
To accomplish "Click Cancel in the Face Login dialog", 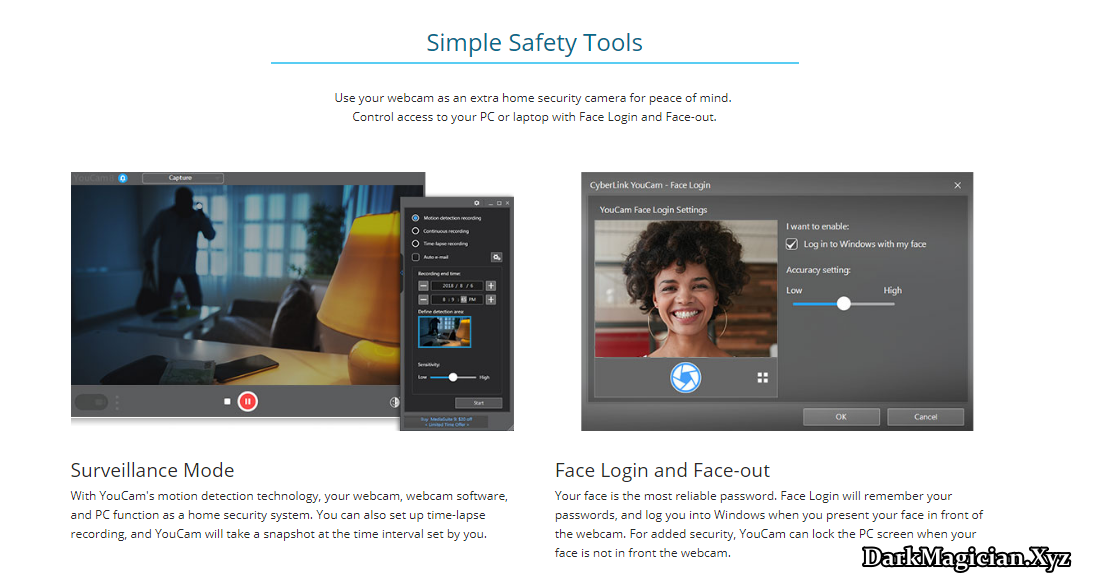I will 925,416.
